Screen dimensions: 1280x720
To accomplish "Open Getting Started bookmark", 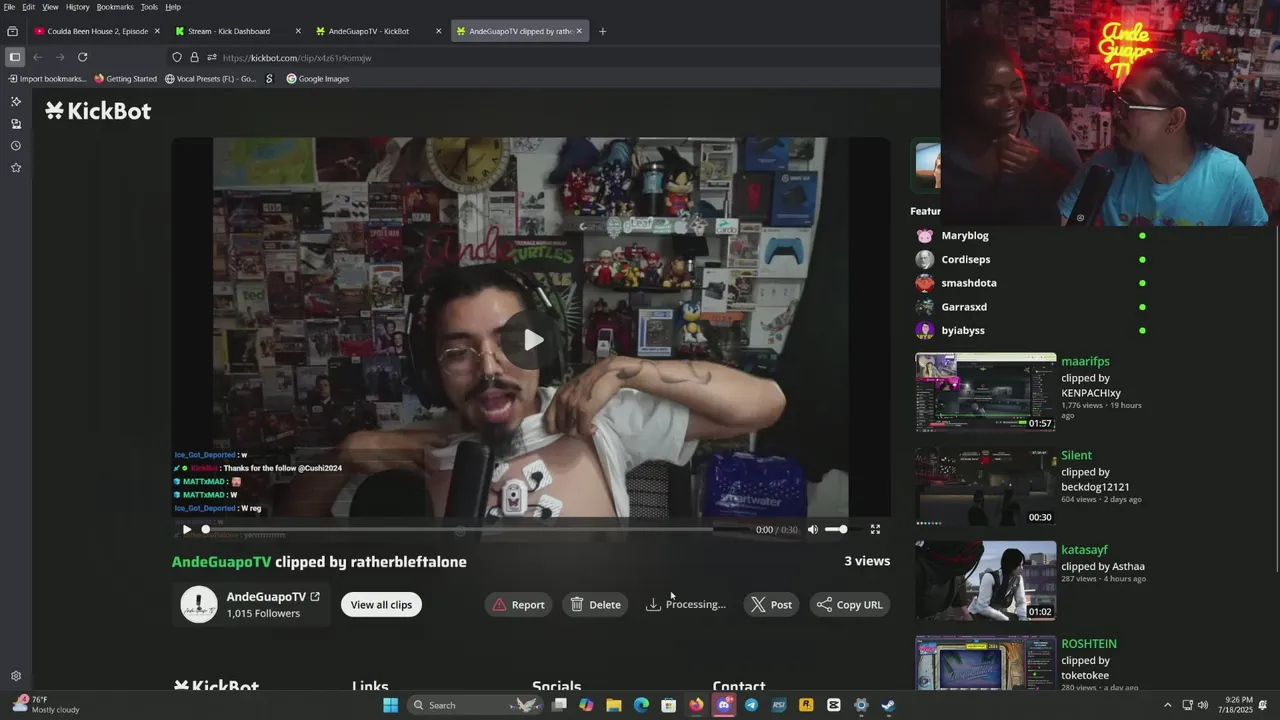I will (126, 79).
